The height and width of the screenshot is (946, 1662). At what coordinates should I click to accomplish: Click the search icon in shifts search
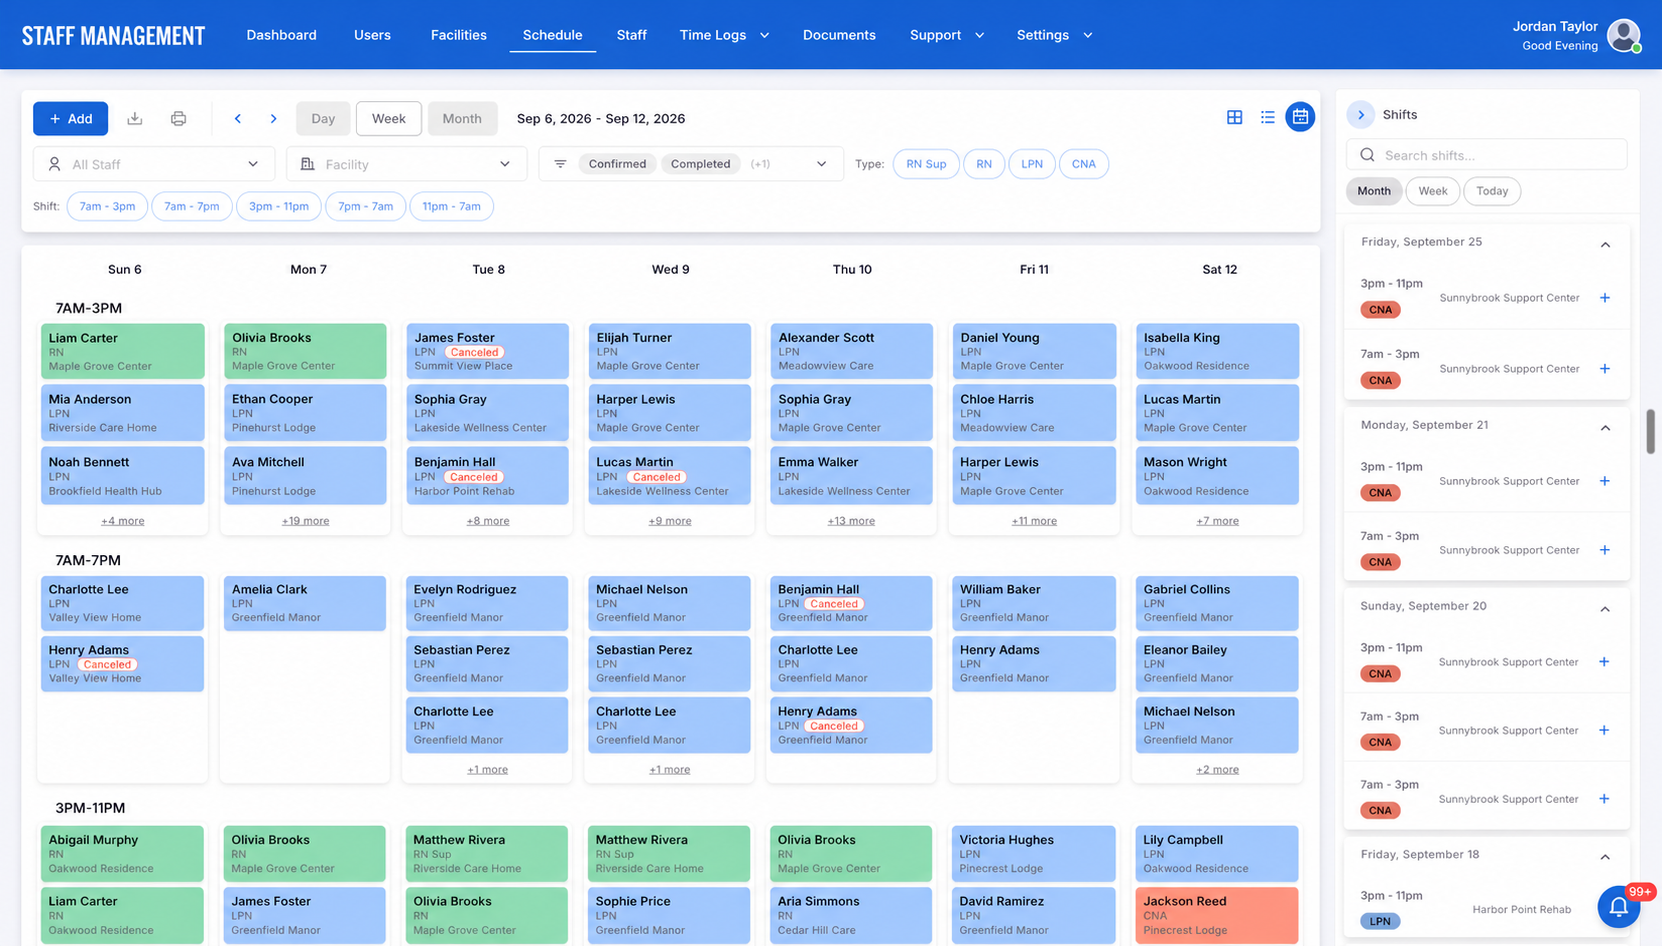(x=1367, y=155)
